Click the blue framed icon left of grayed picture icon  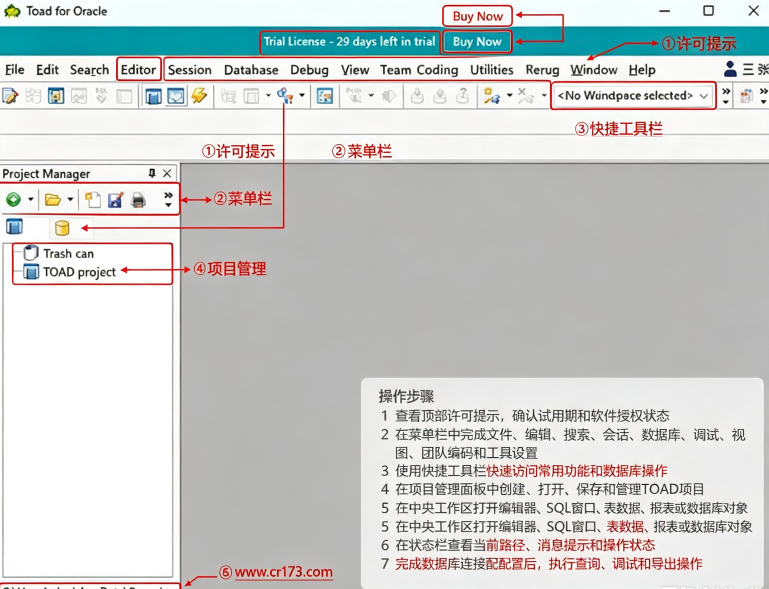point(55,96)
